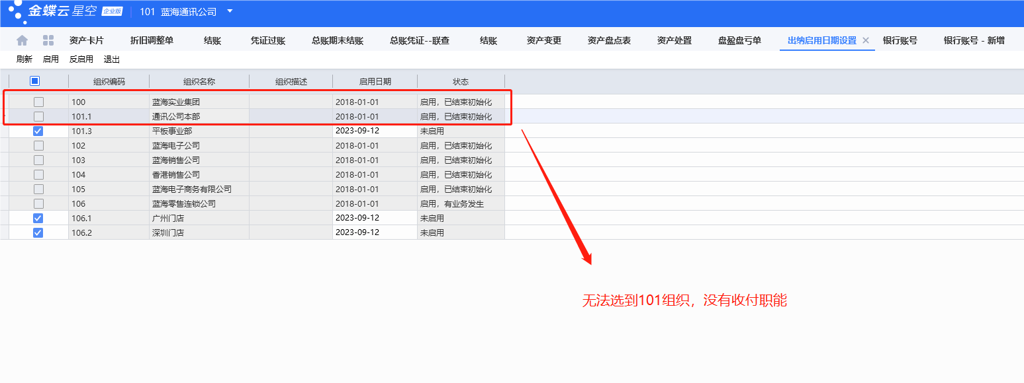
Task: Click the 启用日期 cell of 平板事业部 row
Action: pos(375,131)
